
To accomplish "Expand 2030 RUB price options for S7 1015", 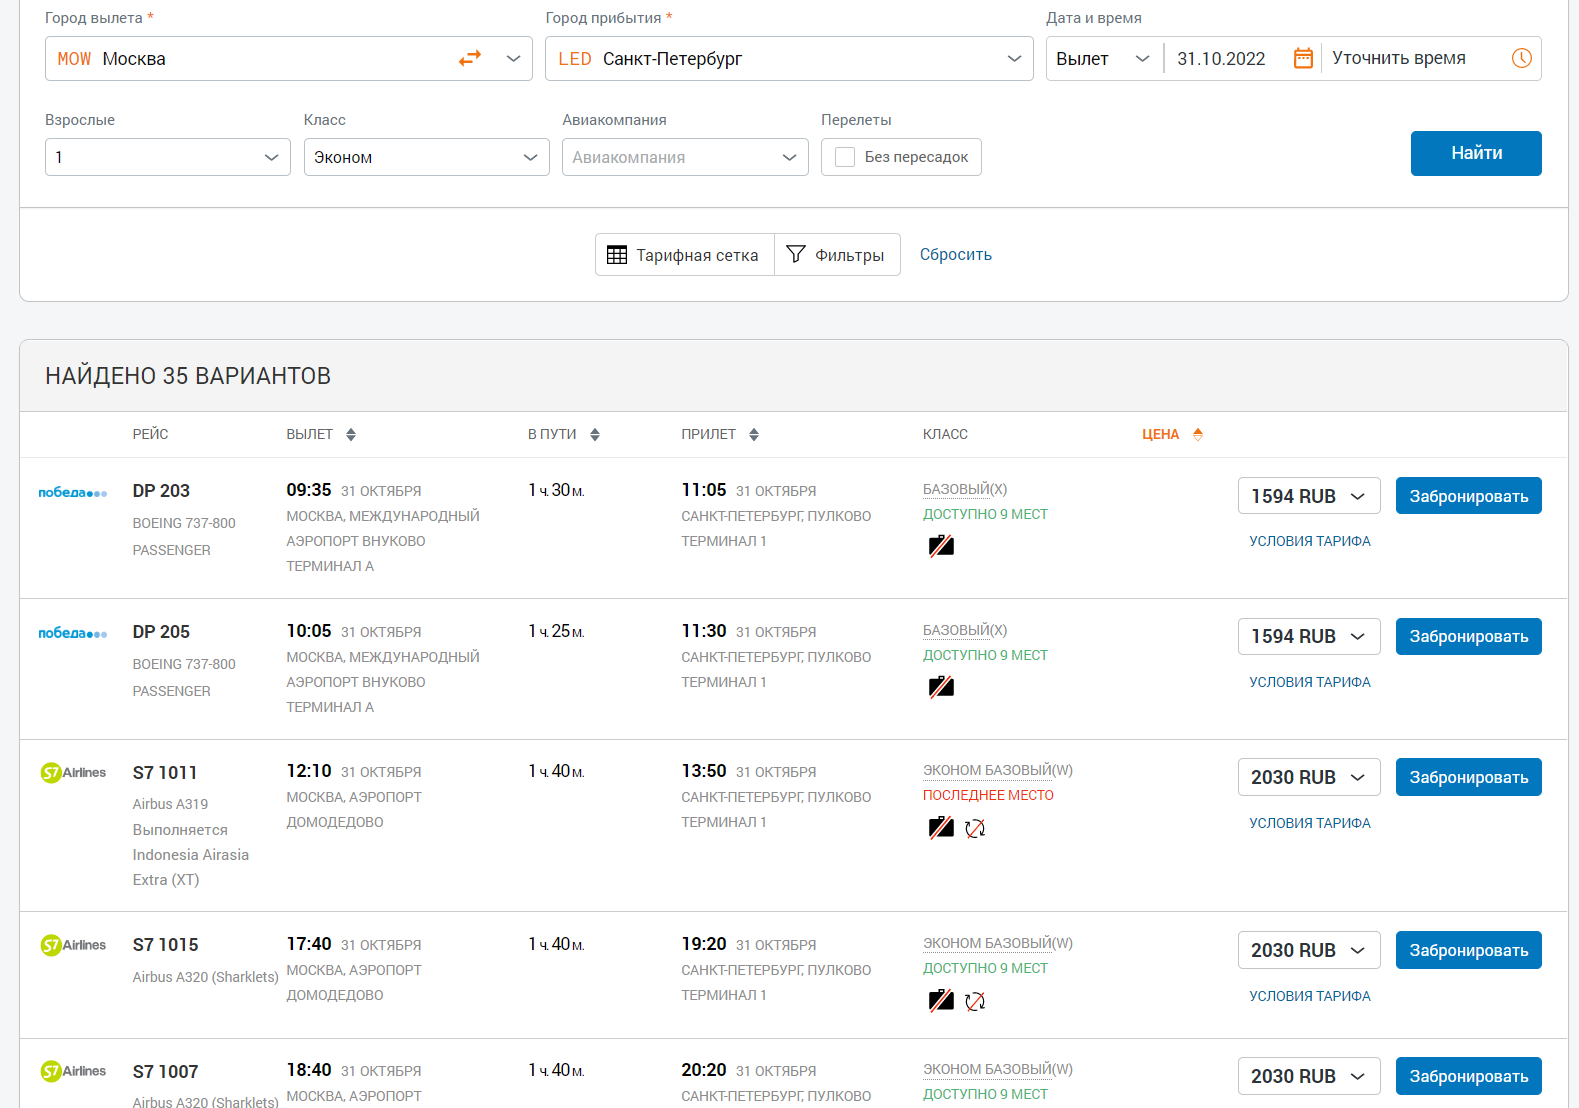I will (1309, 950).
